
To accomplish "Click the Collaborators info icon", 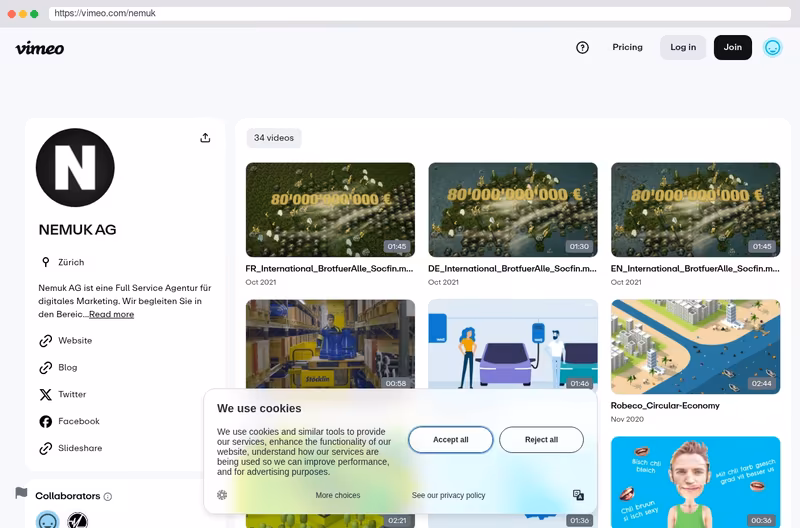I will 108,496.
